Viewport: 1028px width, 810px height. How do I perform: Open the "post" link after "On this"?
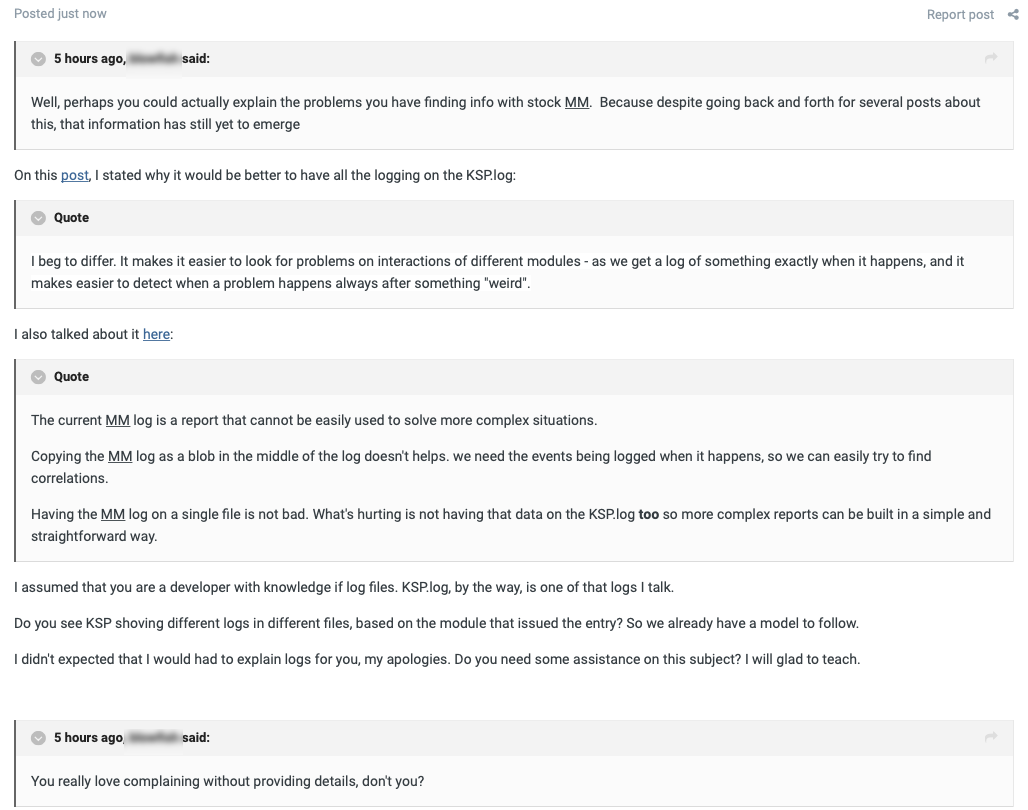tap(75, 175)
